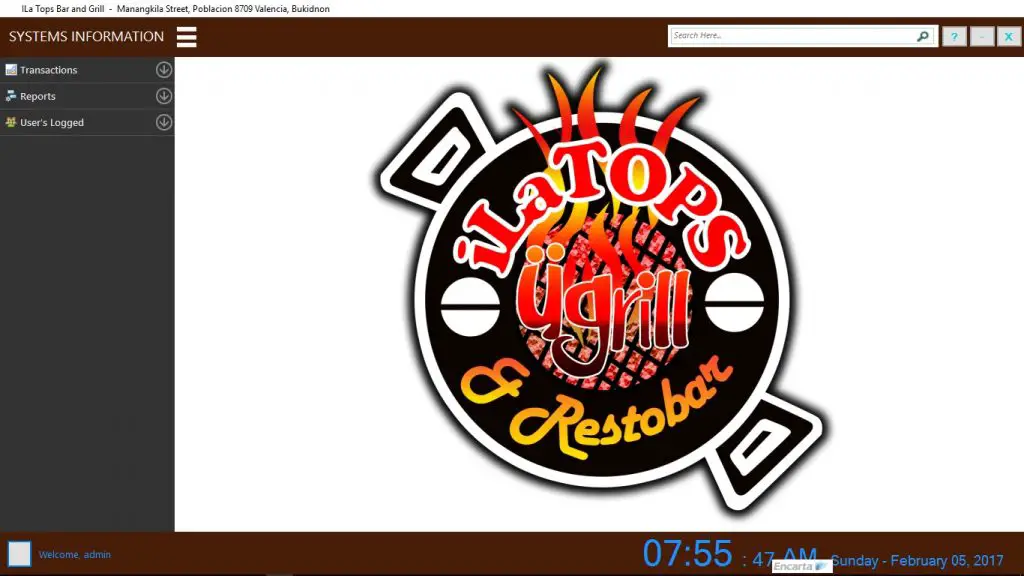The width and height of the screenshot is (1024, 576).
Task: Expand the Reports section arrow
Action: (x=164, y=96)
